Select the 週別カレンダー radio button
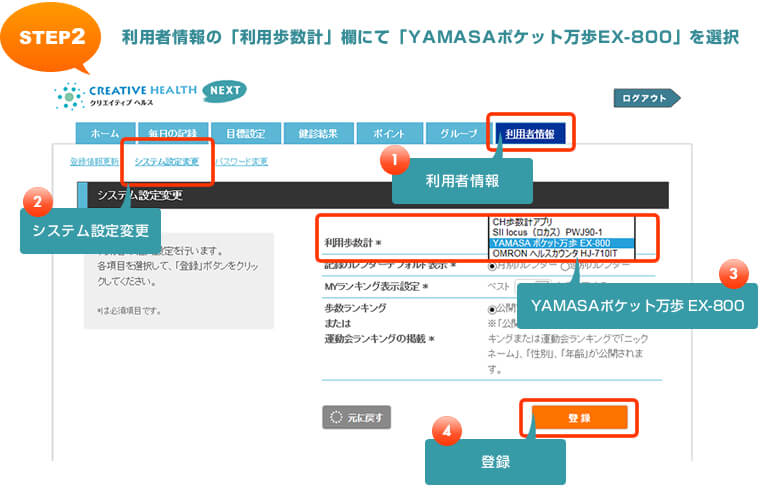760x488 pixels. click(x=565, y=266)
